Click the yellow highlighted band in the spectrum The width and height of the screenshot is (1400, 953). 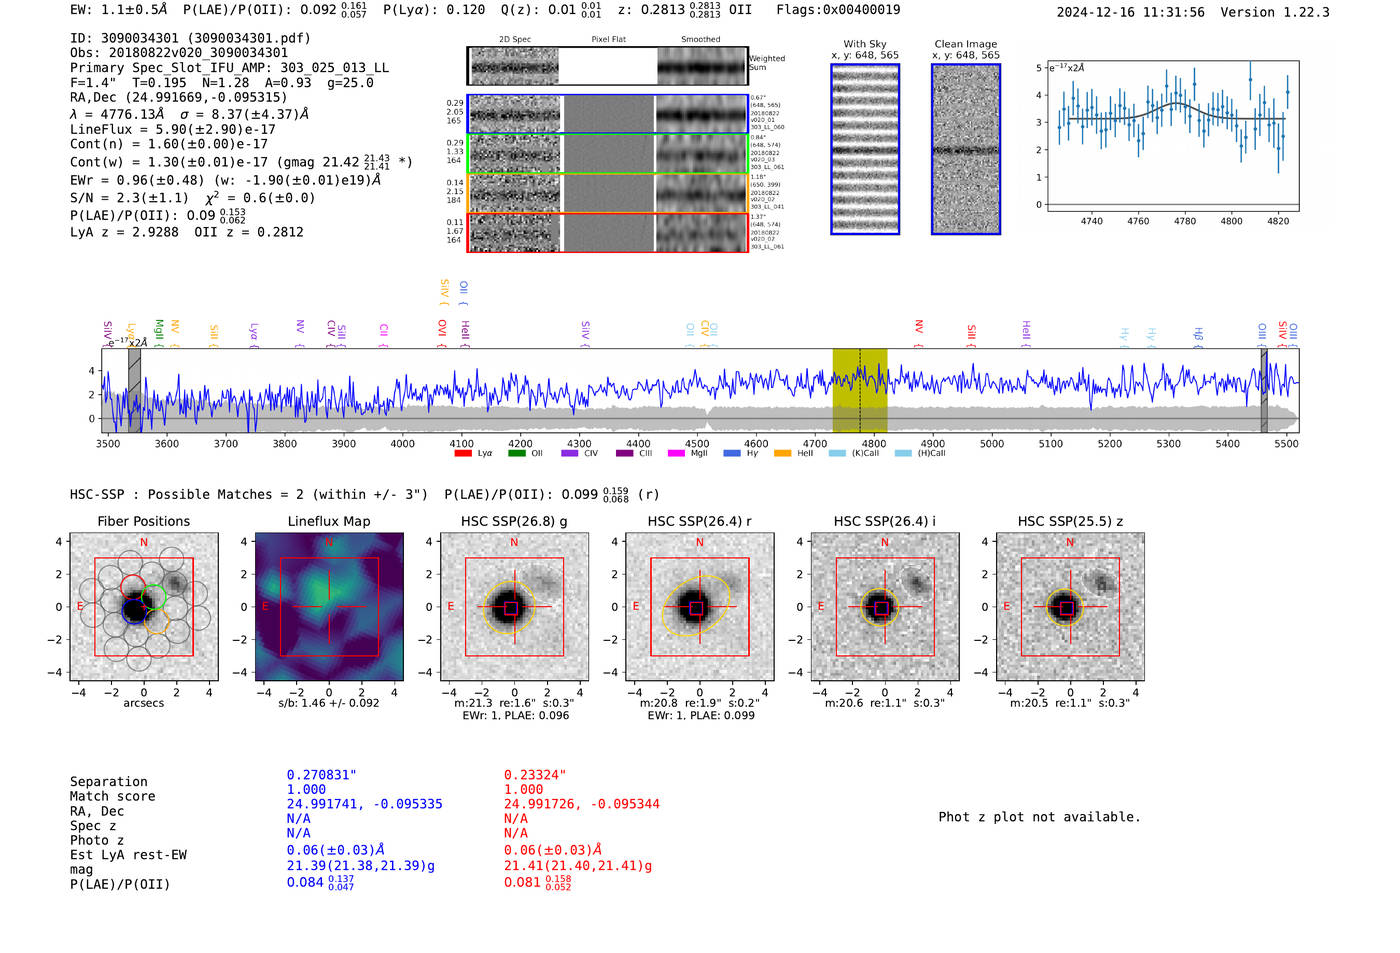click(860, 390)
